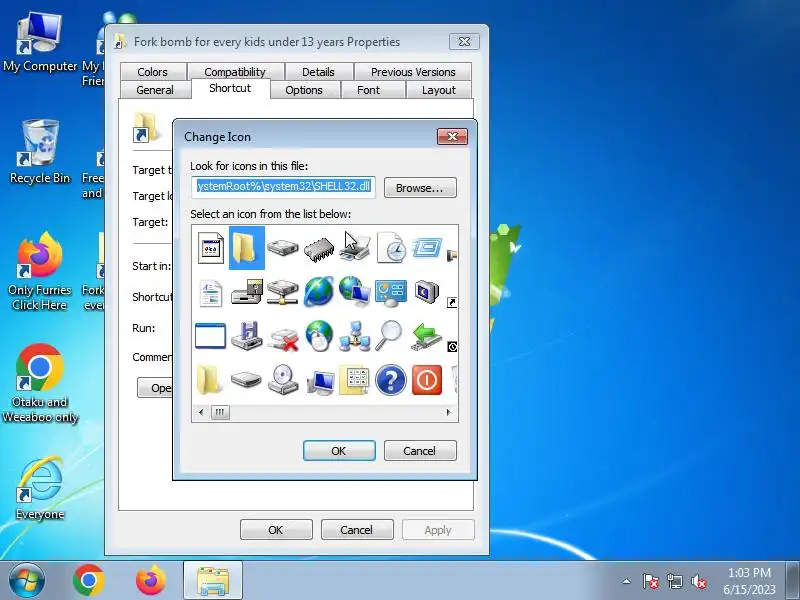Open Otaku and Weeaboo only Chrome shortcut
800x600 pixels.
click(x=40, y=384)
